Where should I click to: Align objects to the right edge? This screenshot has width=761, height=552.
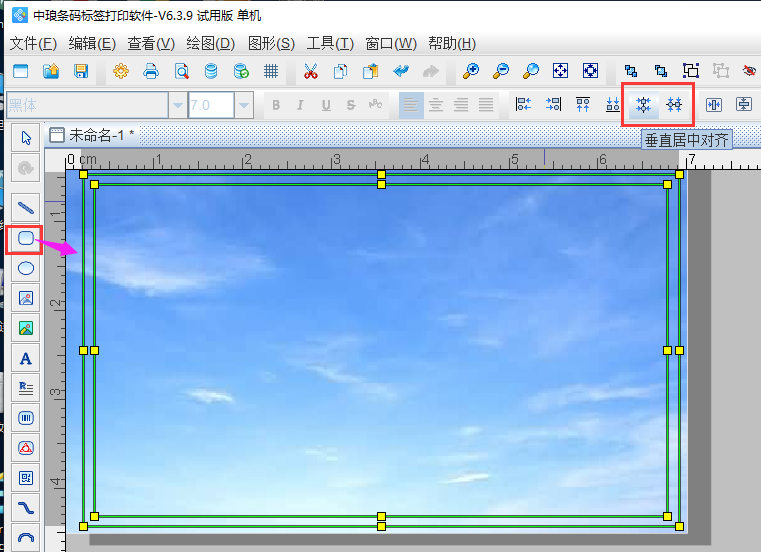click(x=553, y=104)
